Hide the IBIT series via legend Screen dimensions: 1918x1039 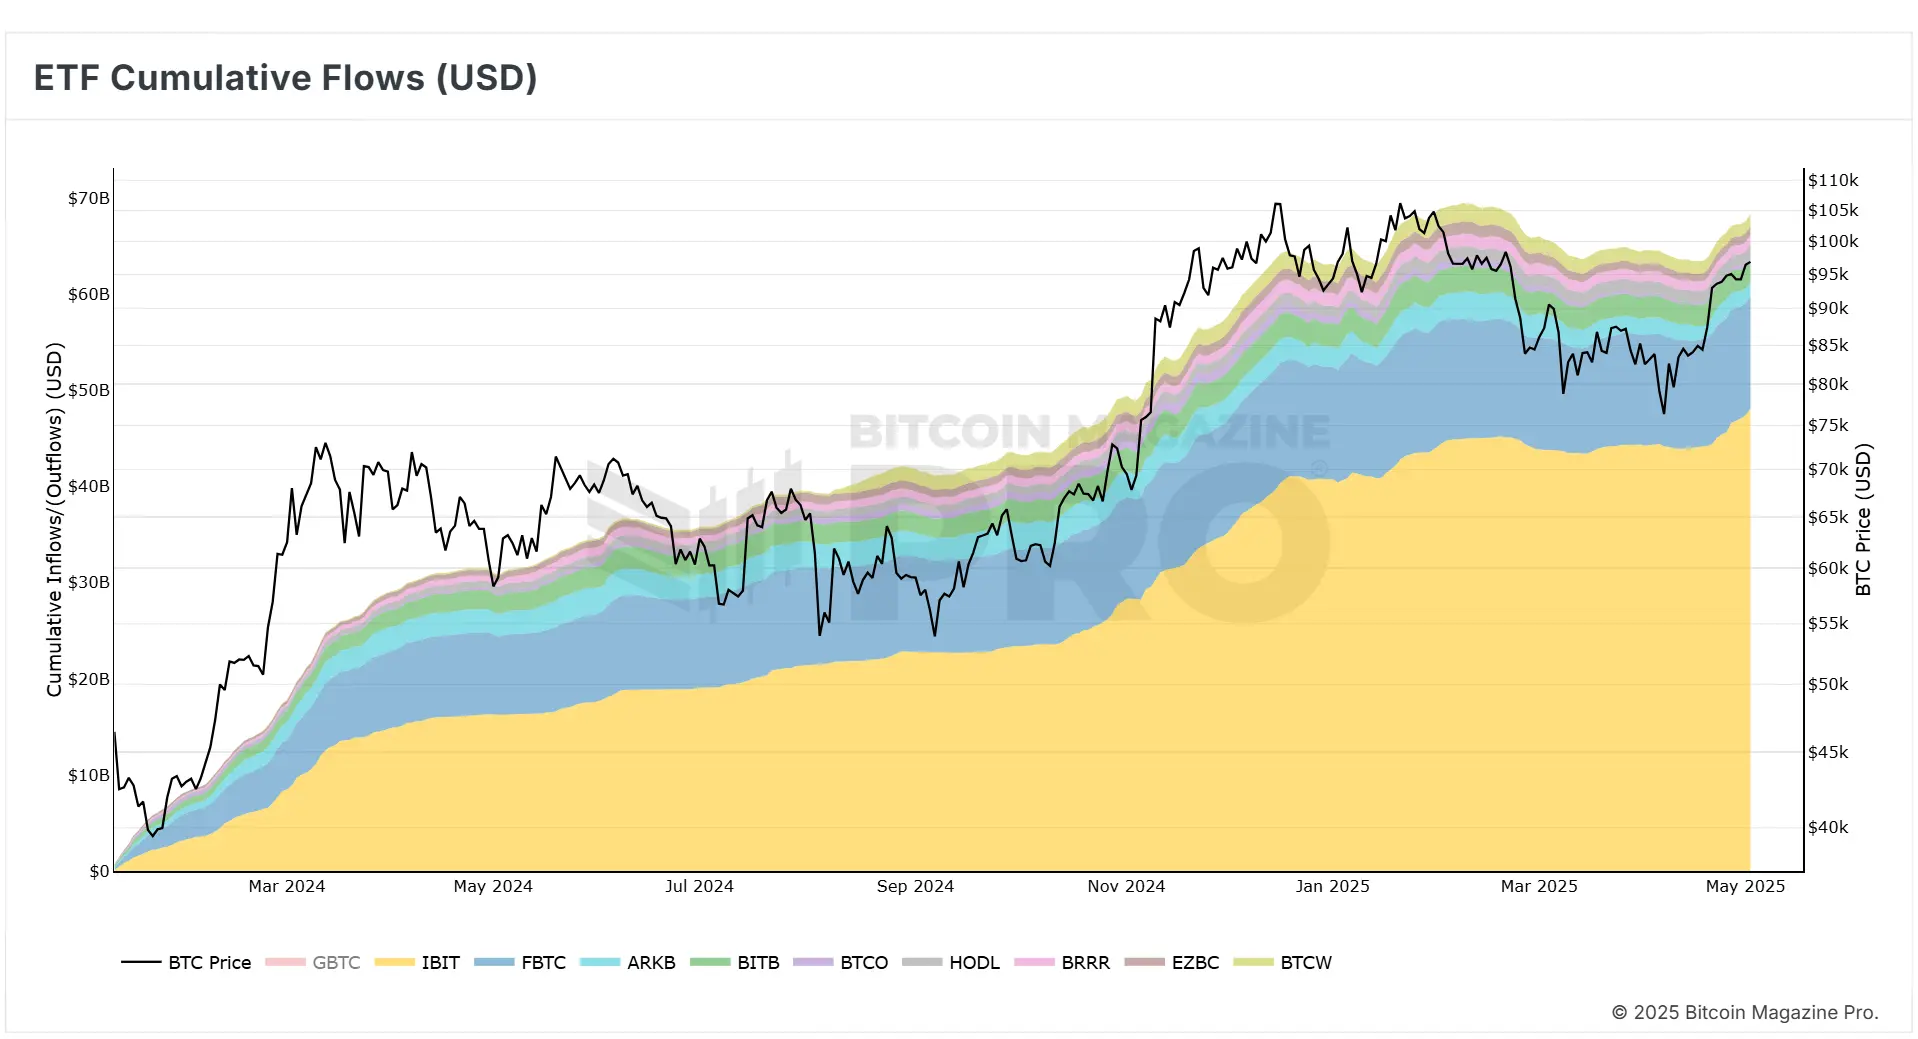click(x=417, y=962)
